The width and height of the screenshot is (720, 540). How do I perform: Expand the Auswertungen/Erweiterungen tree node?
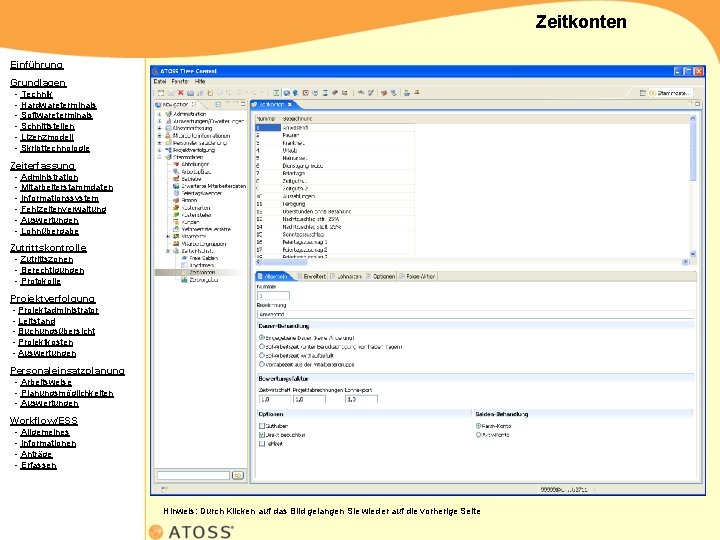coord(159,121)
